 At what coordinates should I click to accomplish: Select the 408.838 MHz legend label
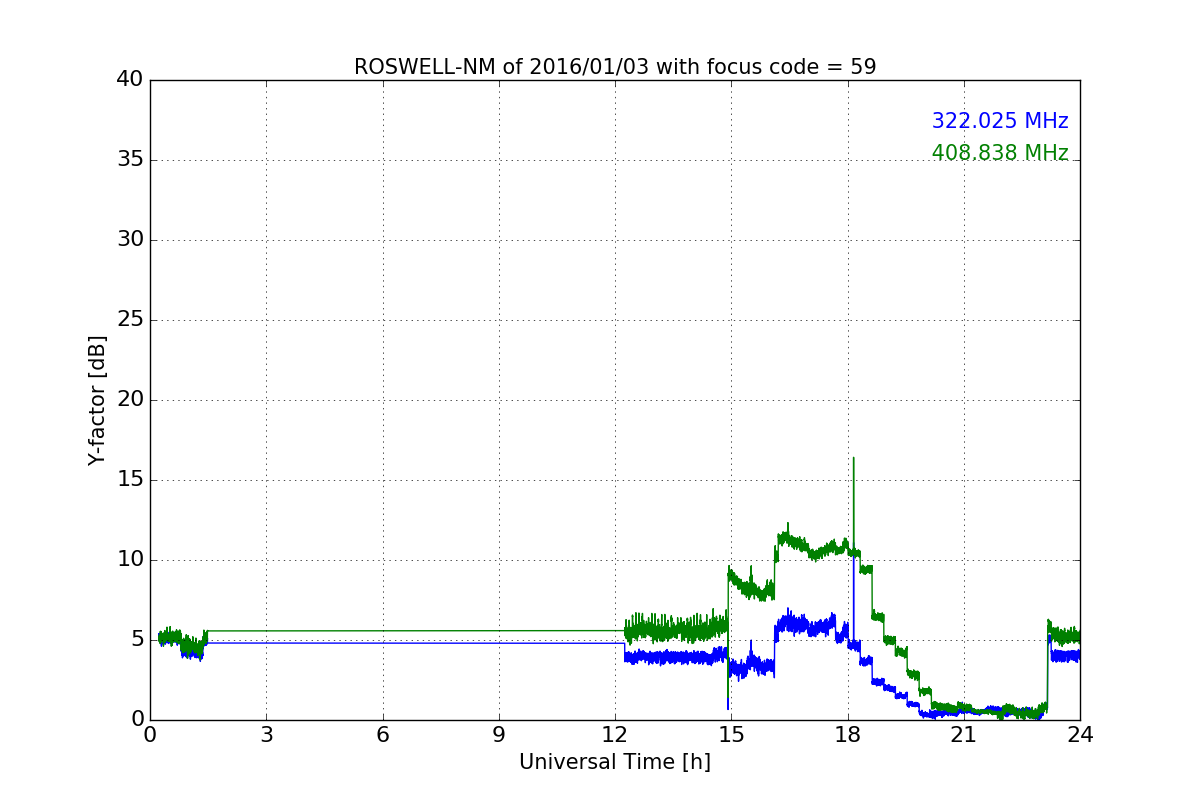[x=1000, y=153]
